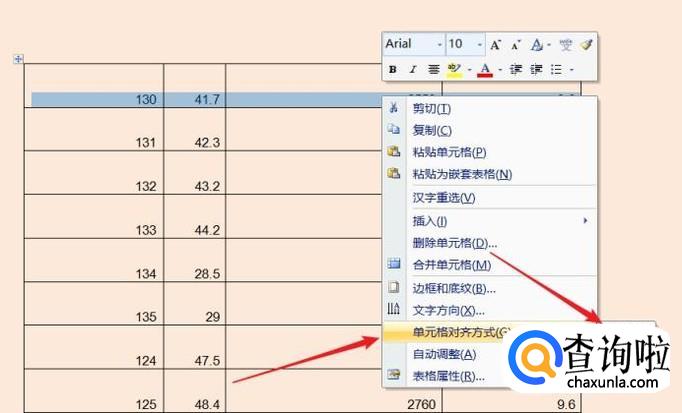Click the scissors cut icon

(394, 108)
